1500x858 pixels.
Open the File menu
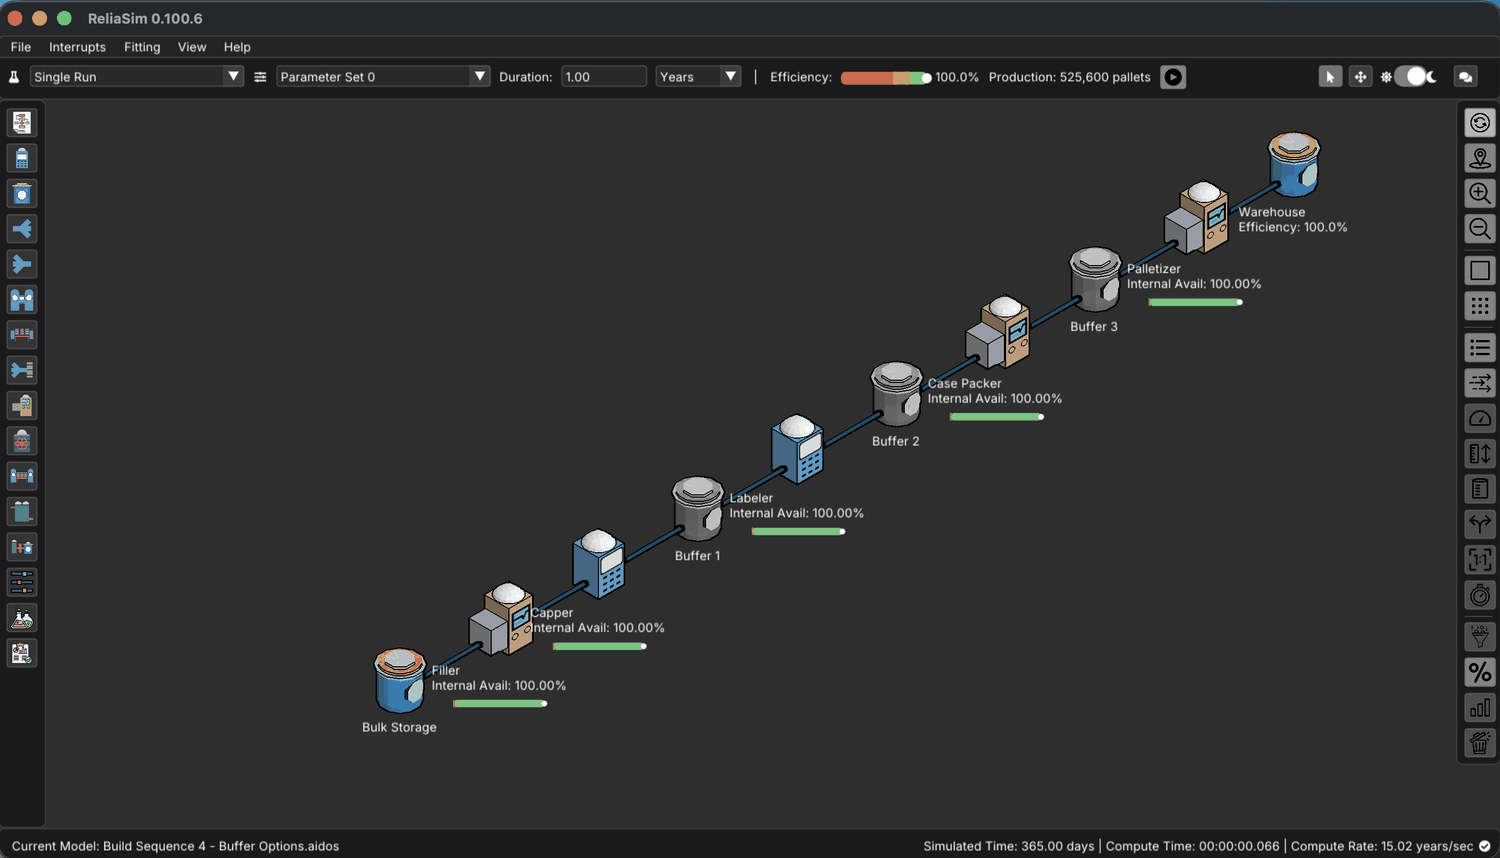21,47
